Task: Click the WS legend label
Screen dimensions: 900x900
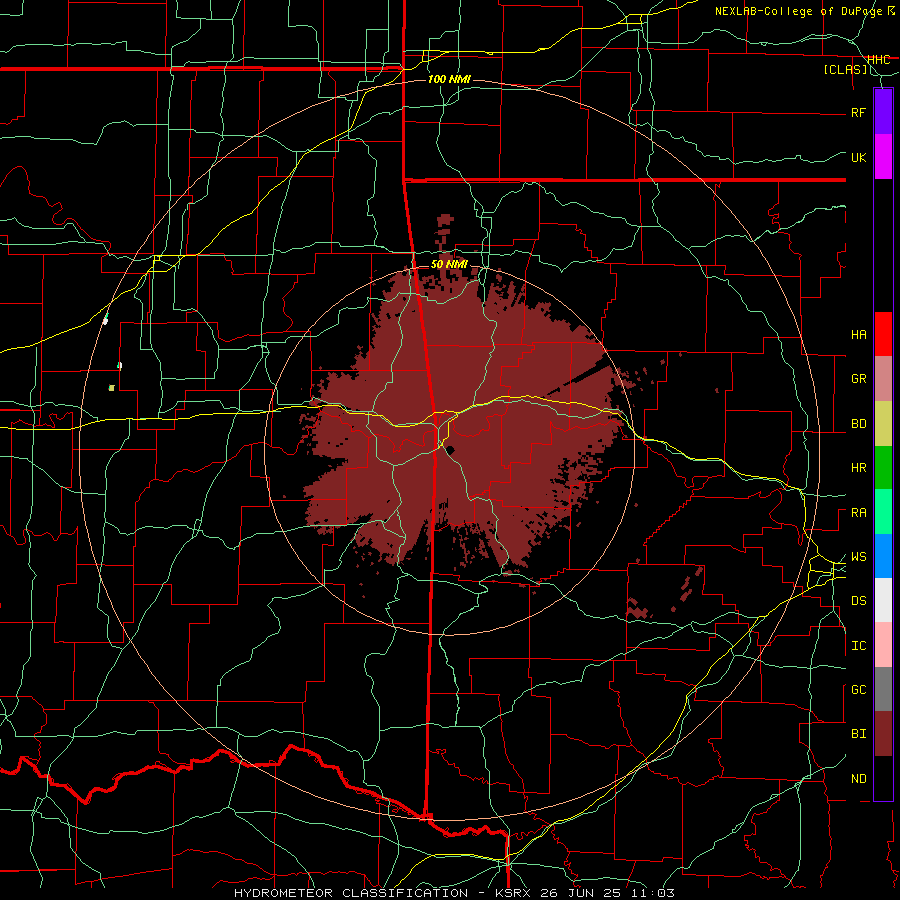Action: click(x=859, y=557)
